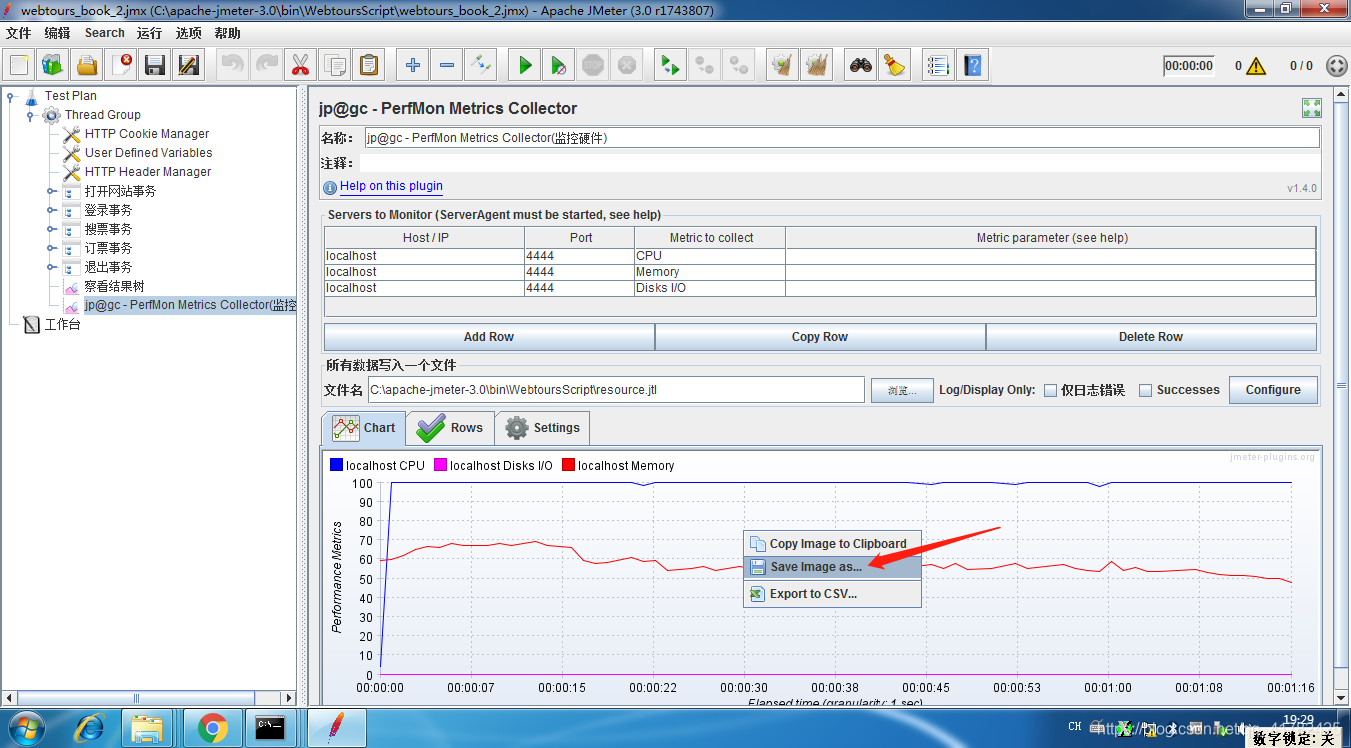Click Remote Start All icon
The width and height of the screenshot is (1351, 748).
coord(671,66)
